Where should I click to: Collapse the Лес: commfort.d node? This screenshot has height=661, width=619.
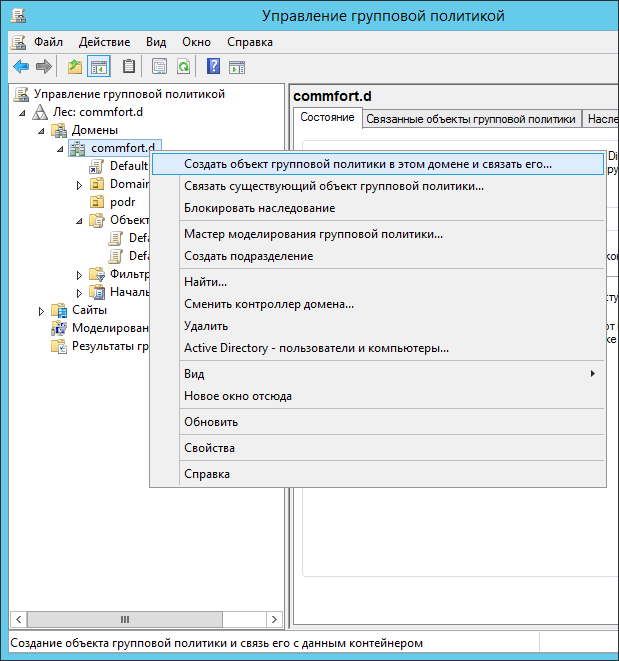23,113
